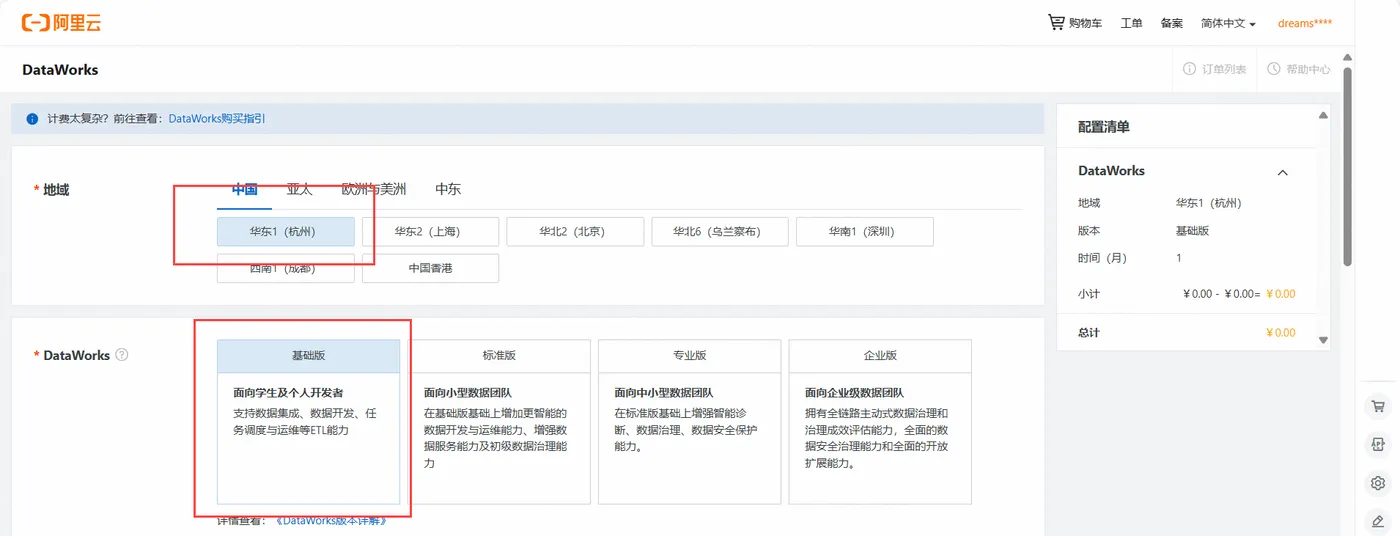Click the cart icon in right sidebar
The height and width of the screenshot is (536, 1400).
1378,407
